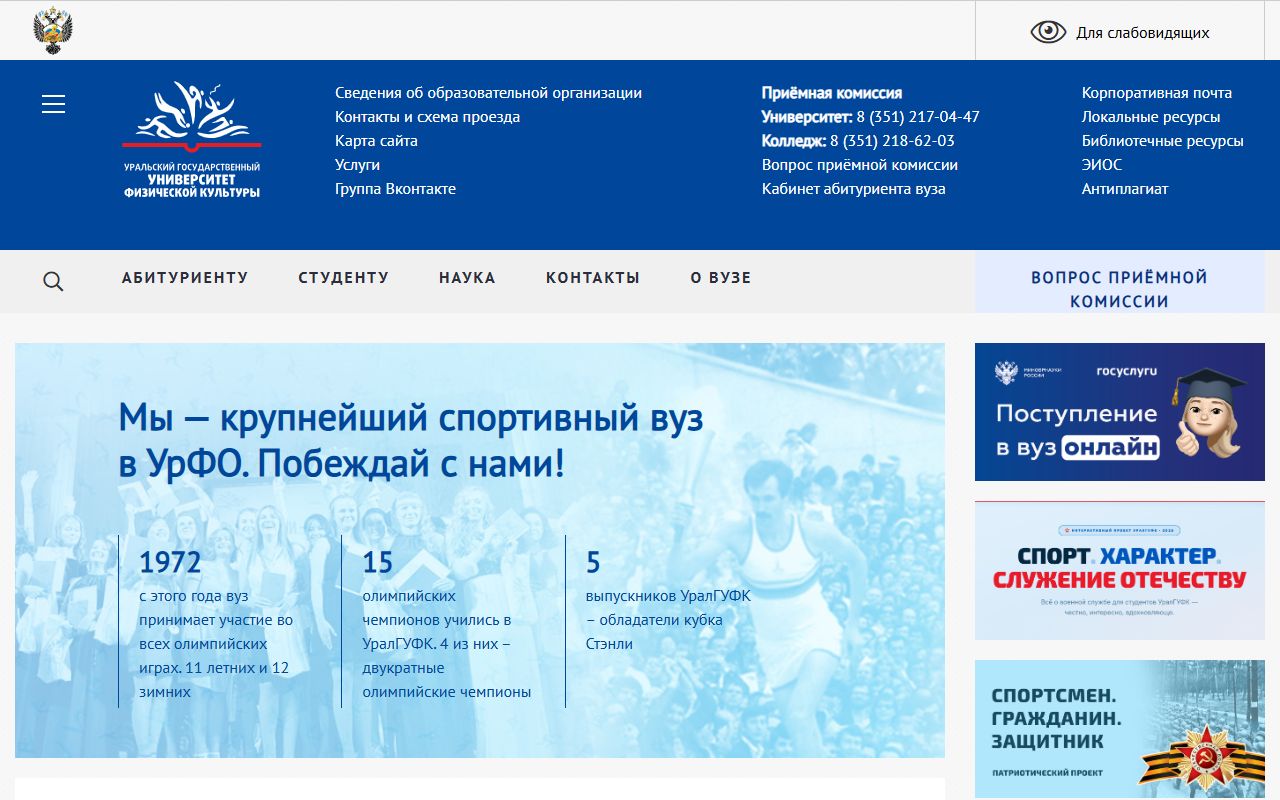
Task: Open 'Карта сайта' link
Action: pyautogui.click(x=376, y=141)
